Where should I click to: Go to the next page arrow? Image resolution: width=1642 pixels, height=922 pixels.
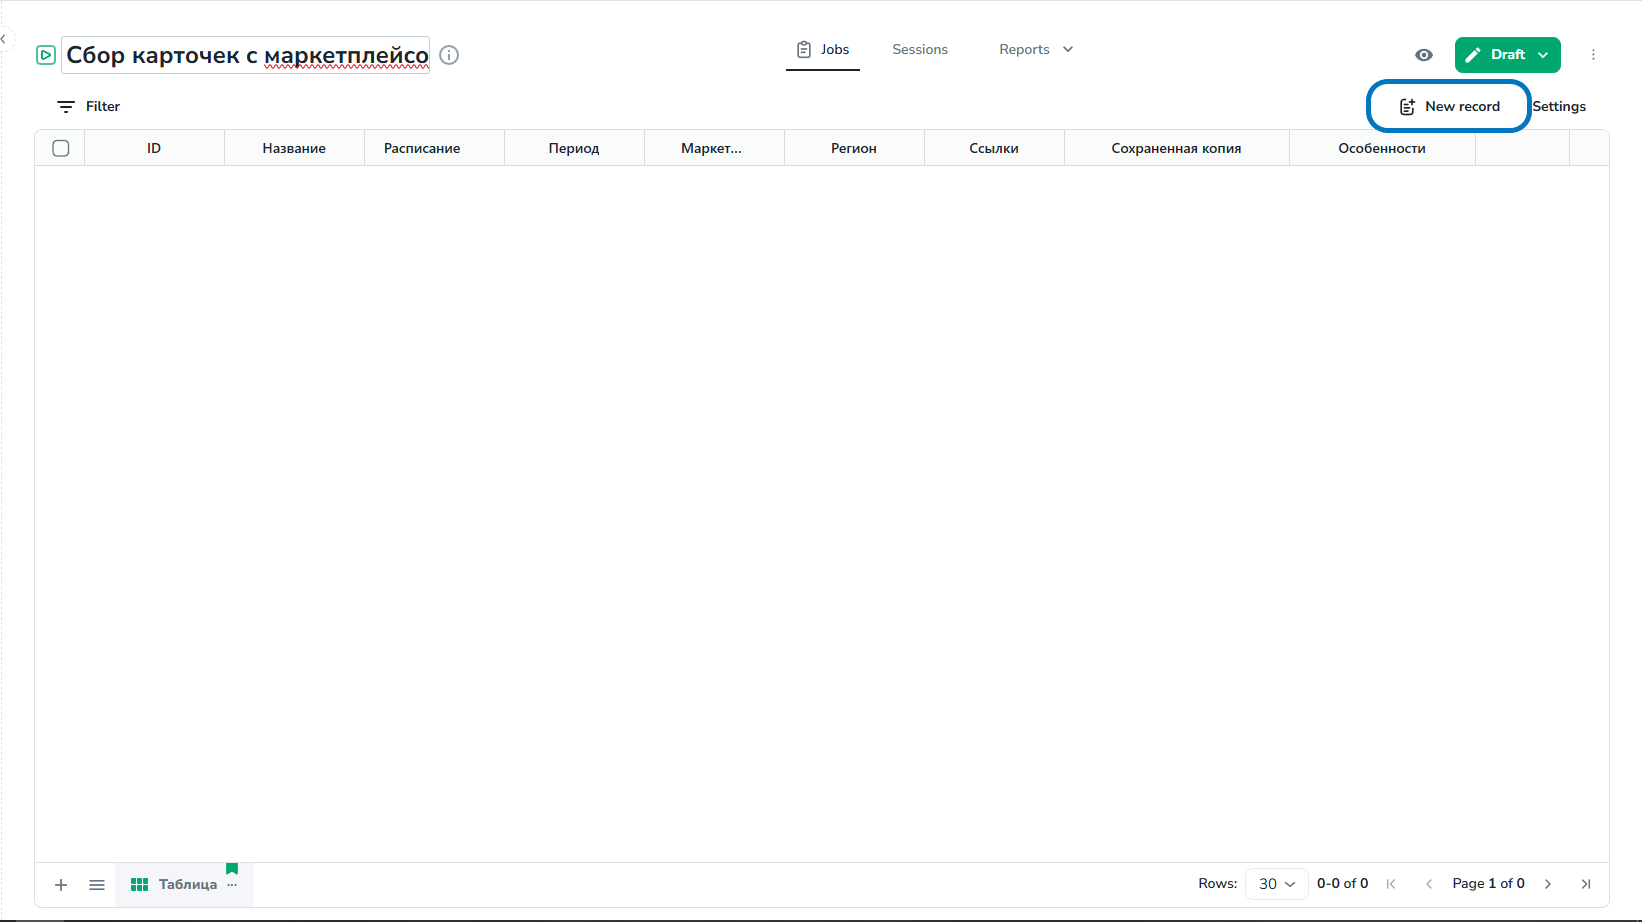pos(1548,884)
